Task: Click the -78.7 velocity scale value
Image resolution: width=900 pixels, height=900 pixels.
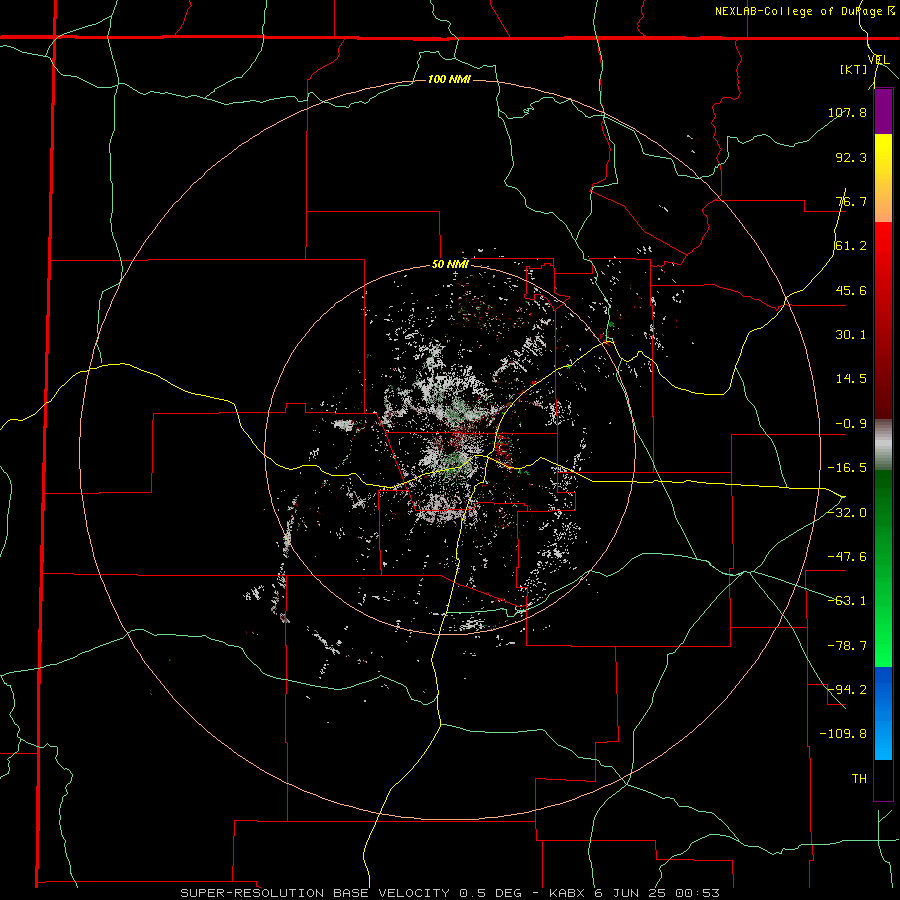Action: [847, 646]
